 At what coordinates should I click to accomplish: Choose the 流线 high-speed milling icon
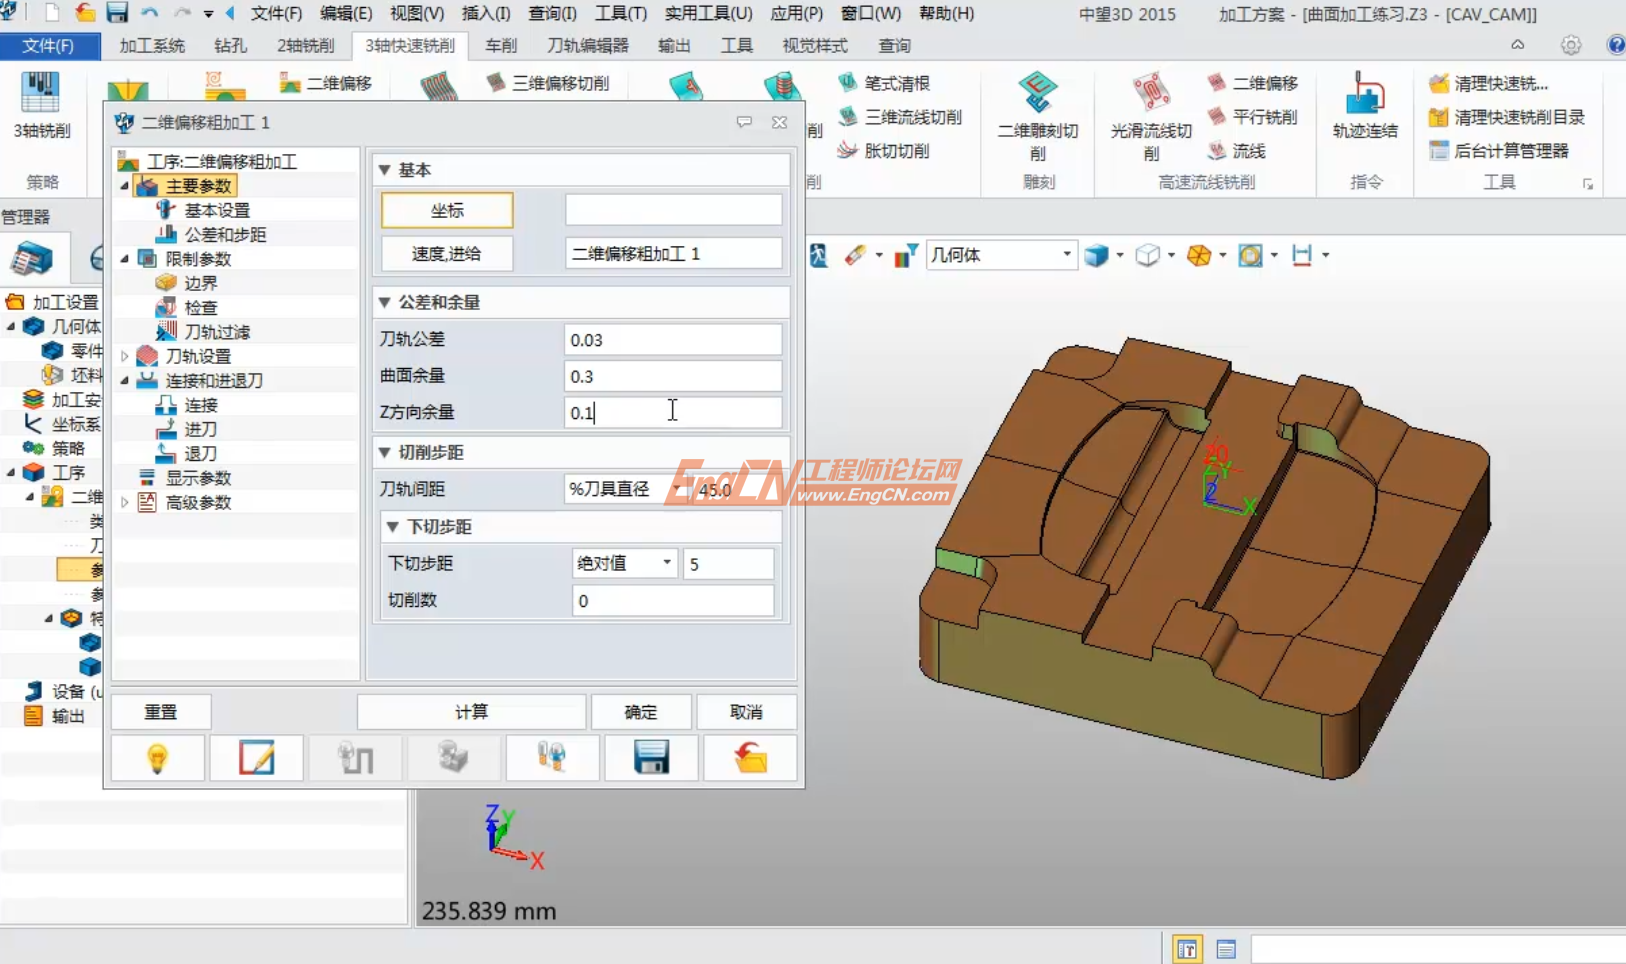tap(1247, 151)
